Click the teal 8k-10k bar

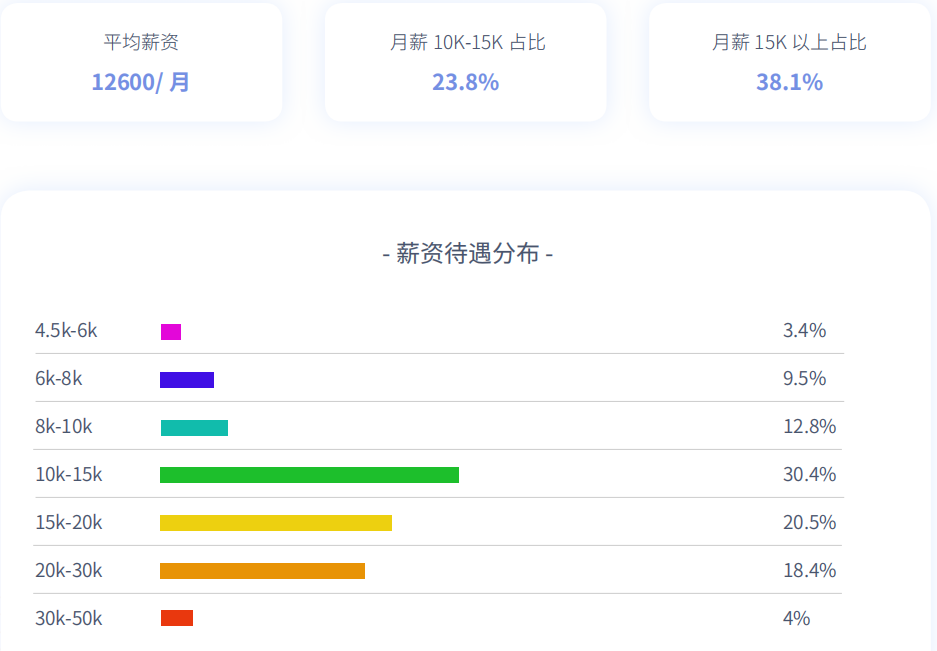(x=193, y=426)
